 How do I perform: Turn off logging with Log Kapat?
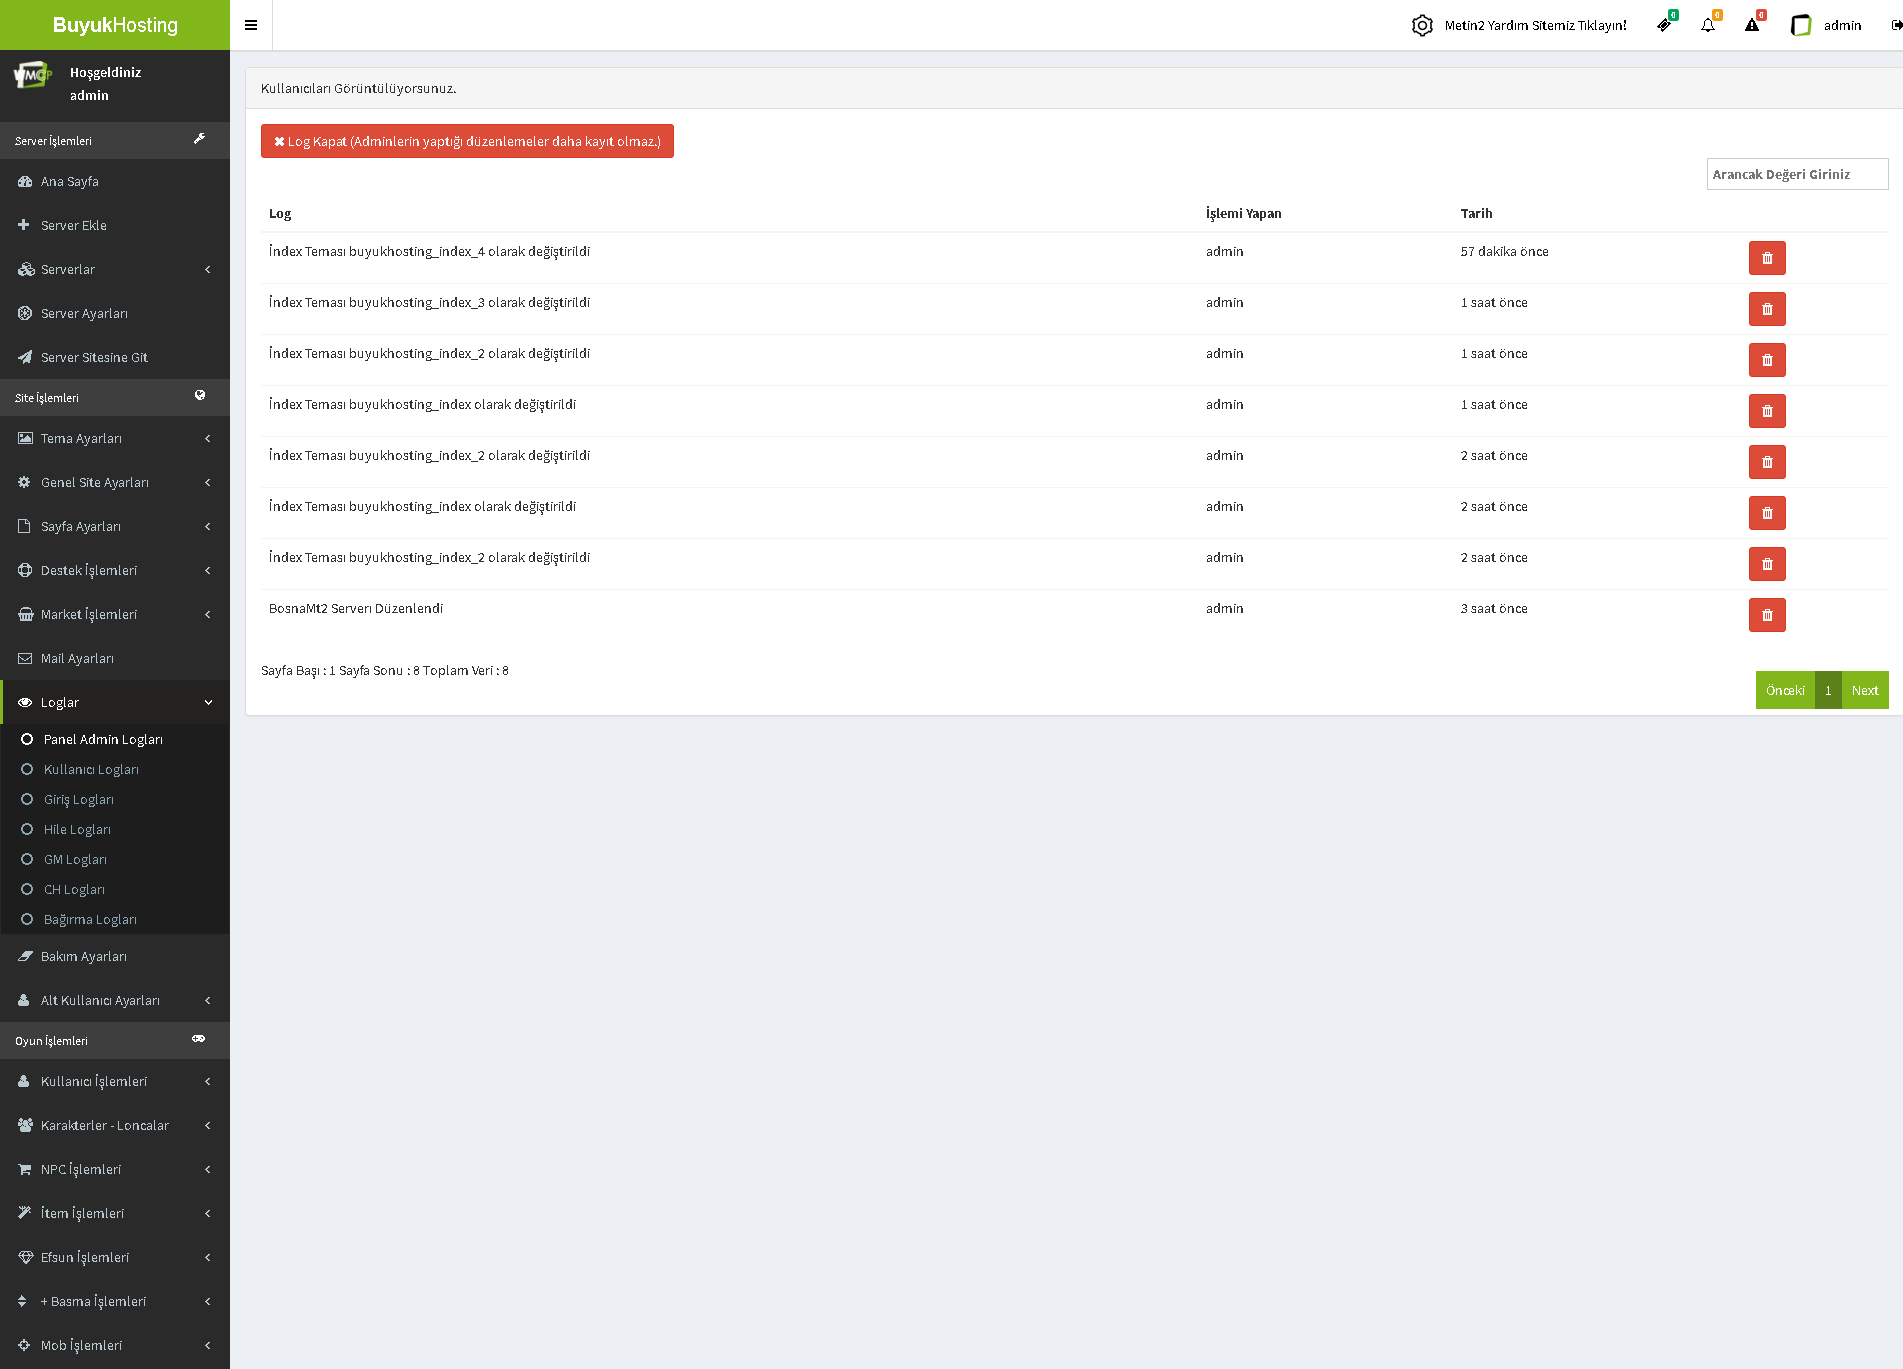tap(467, 141)
